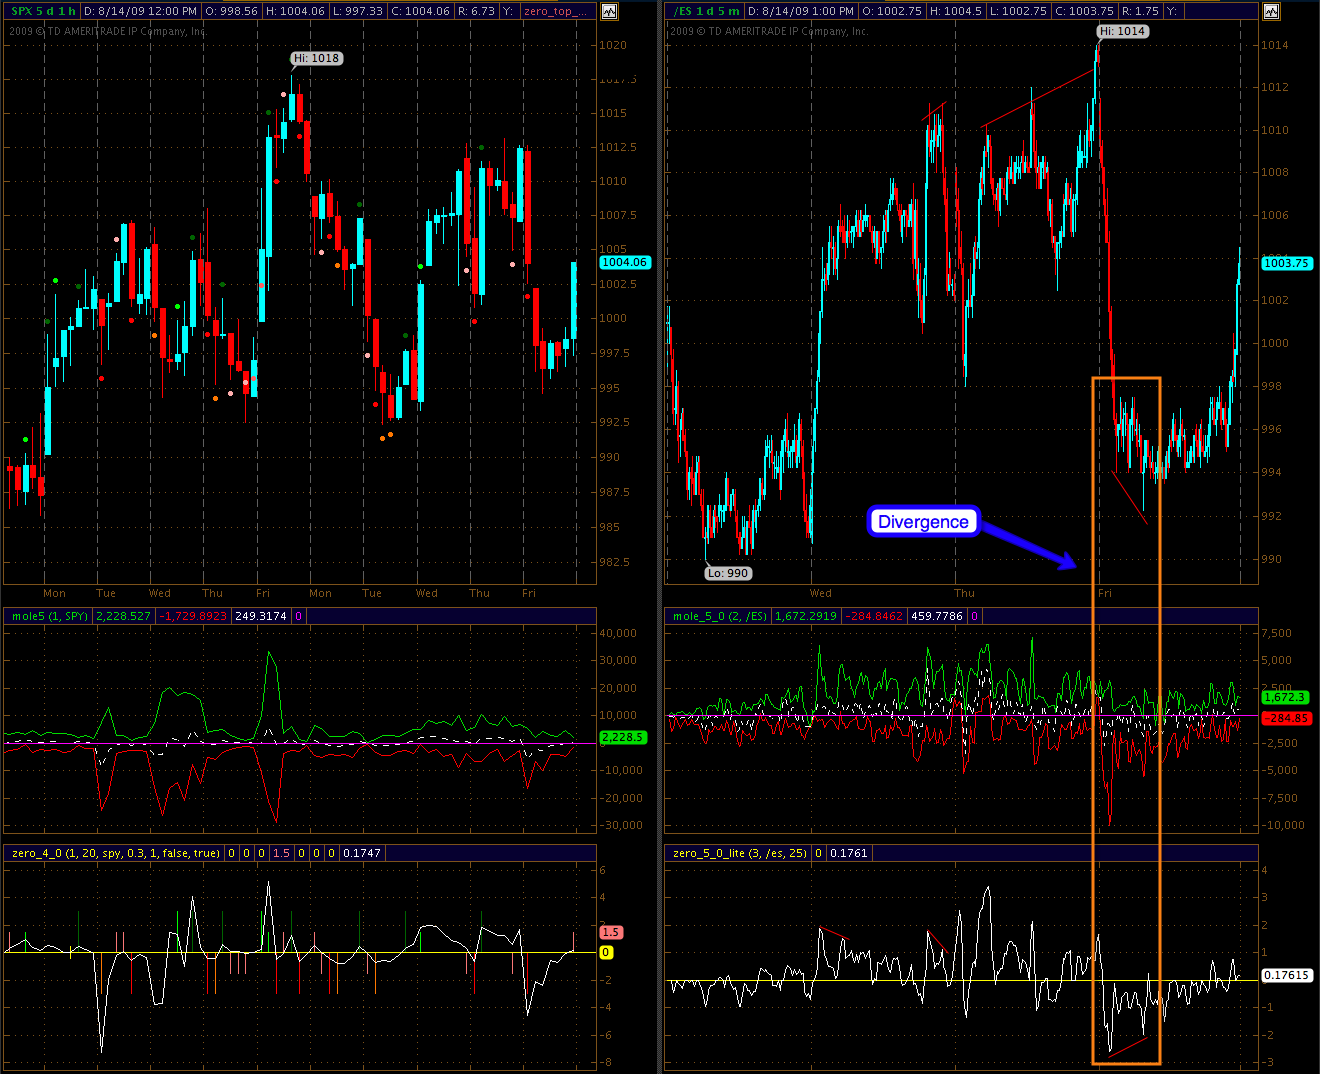Click the red -284.85 value tag
1320x1074 pixels.
pos(1286,718)
